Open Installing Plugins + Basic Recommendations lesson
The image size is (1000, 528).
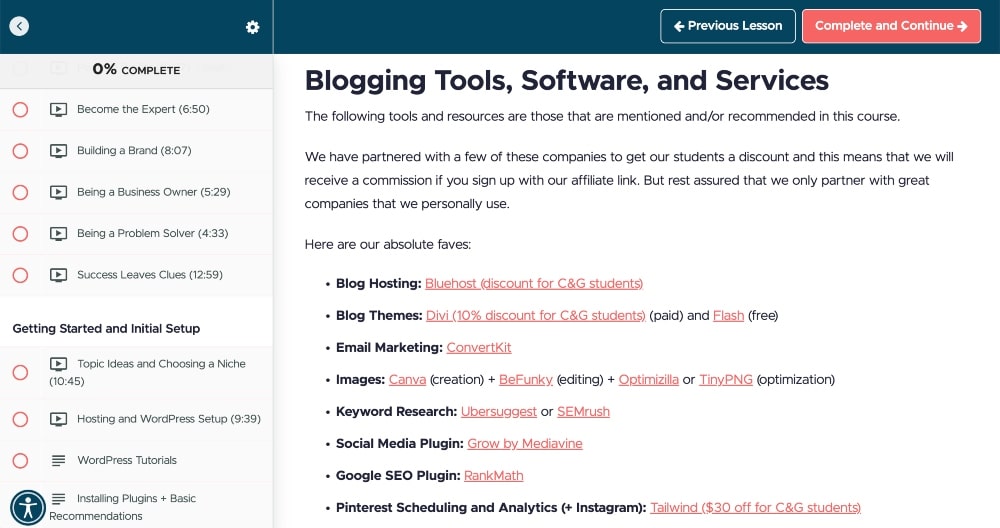[x=122, y=507]
